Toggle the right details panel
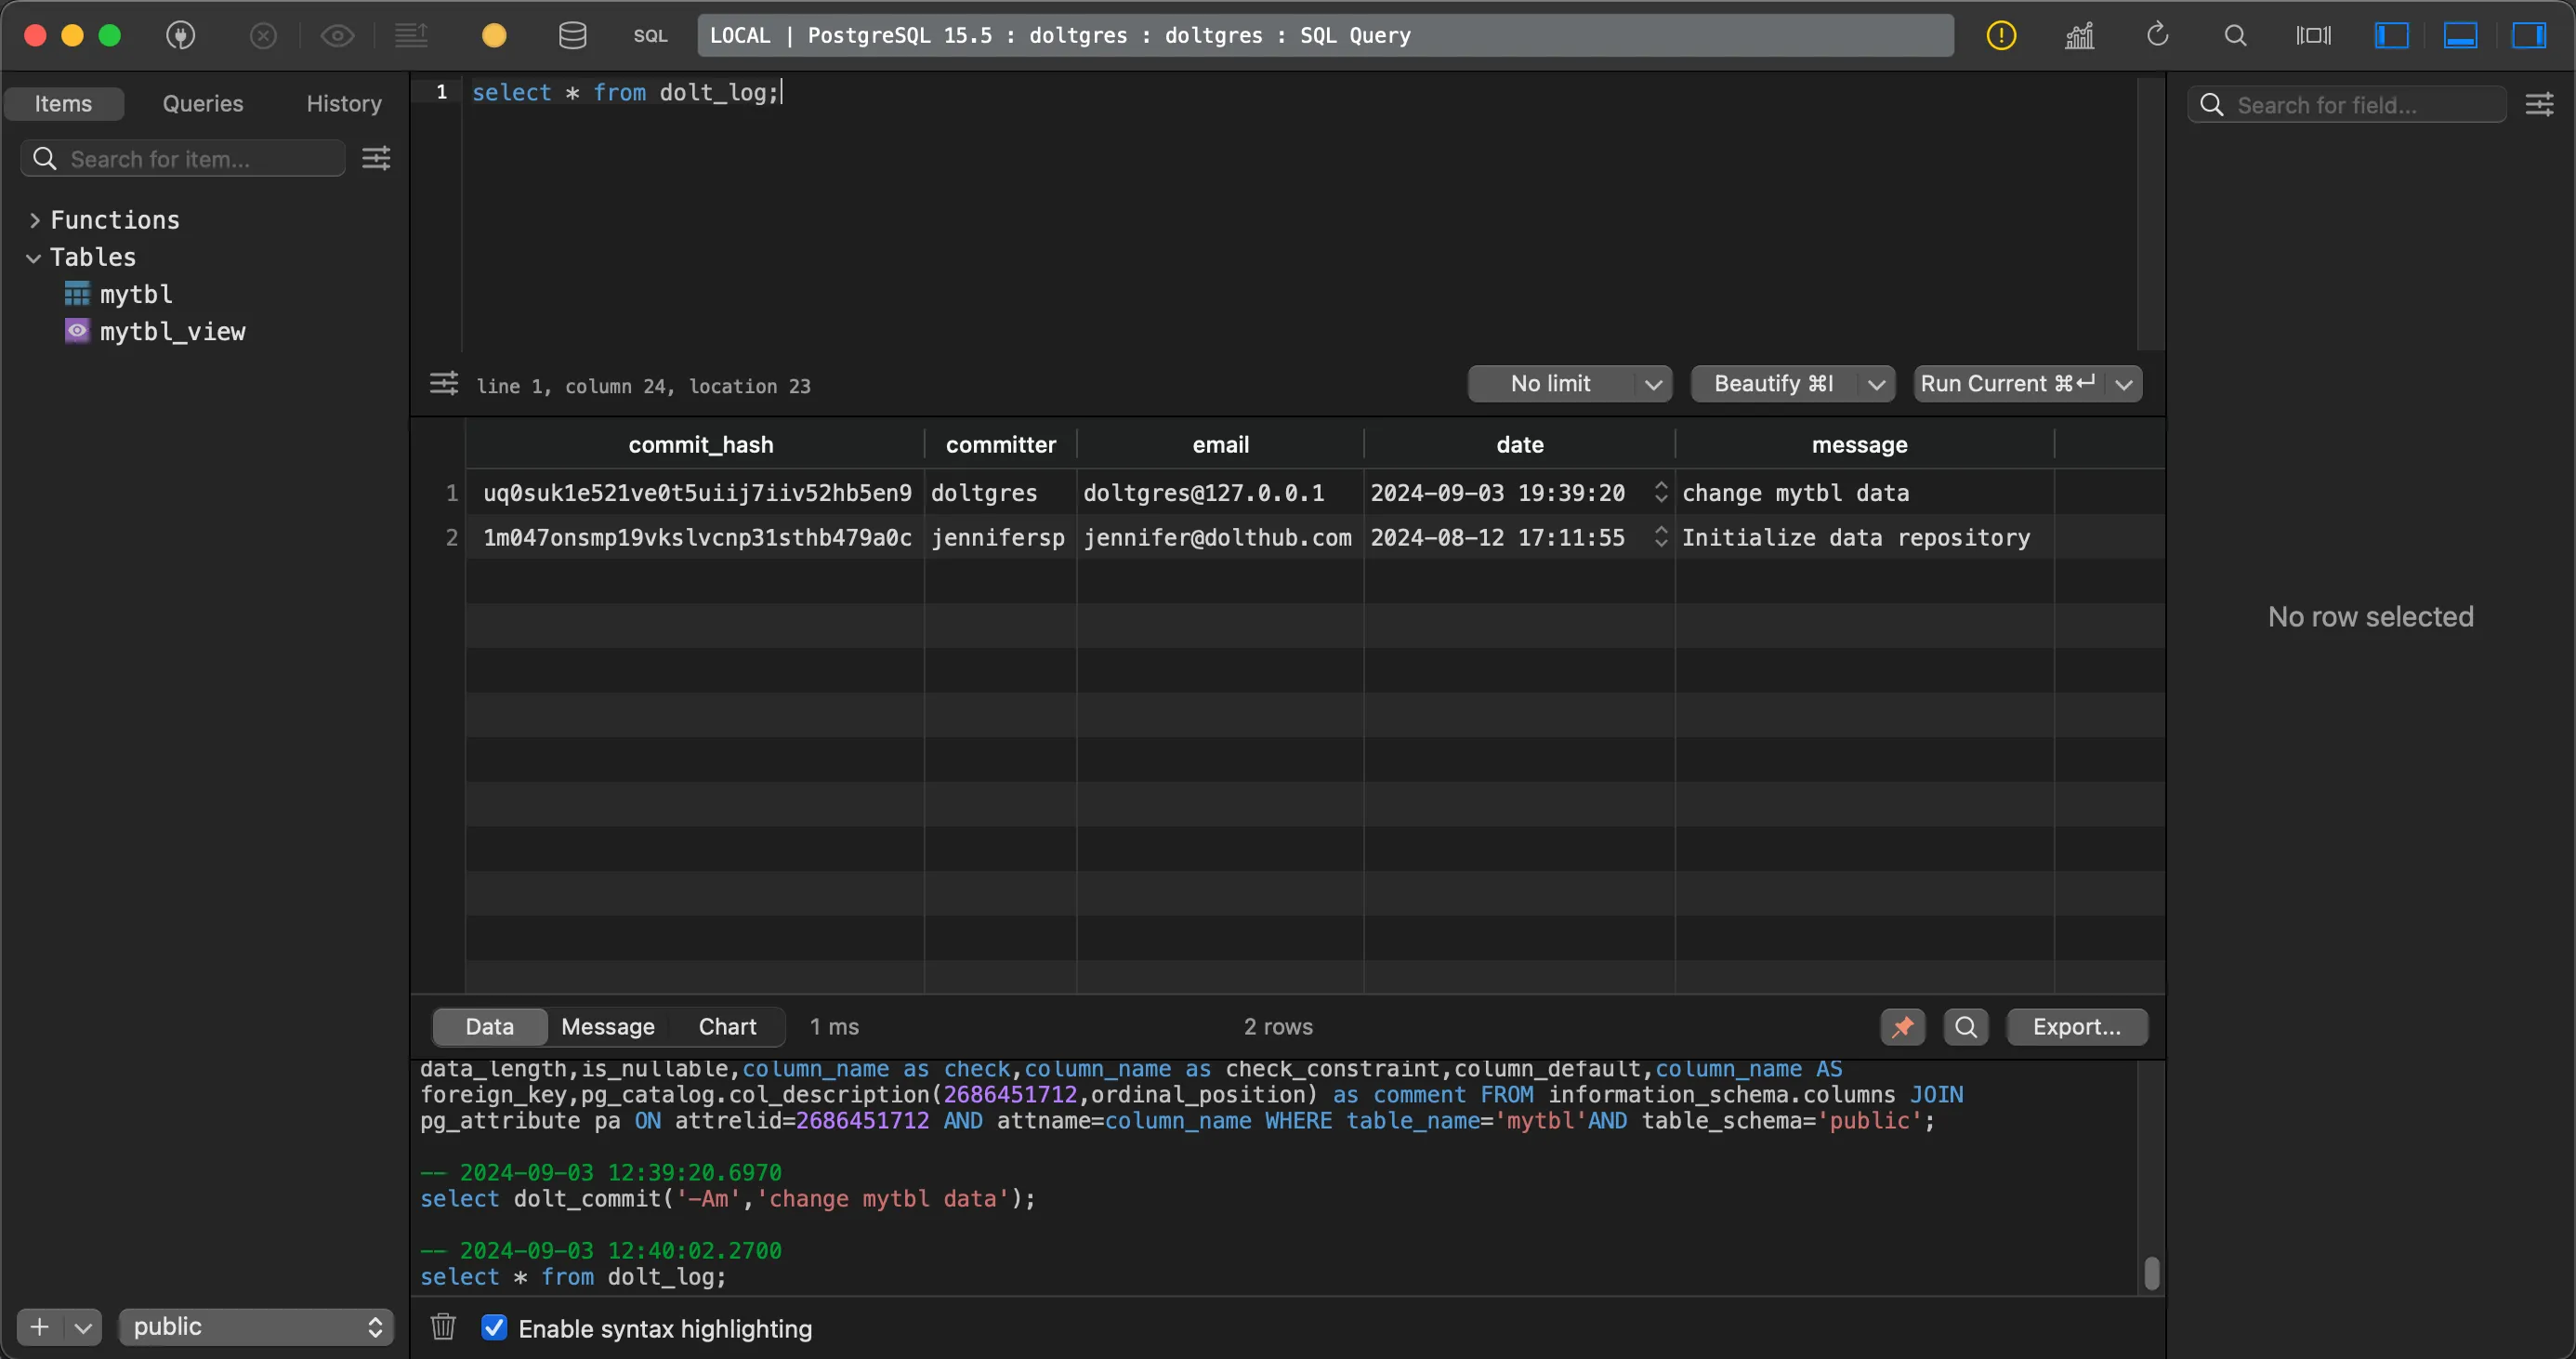 [x=2529, y=36]
